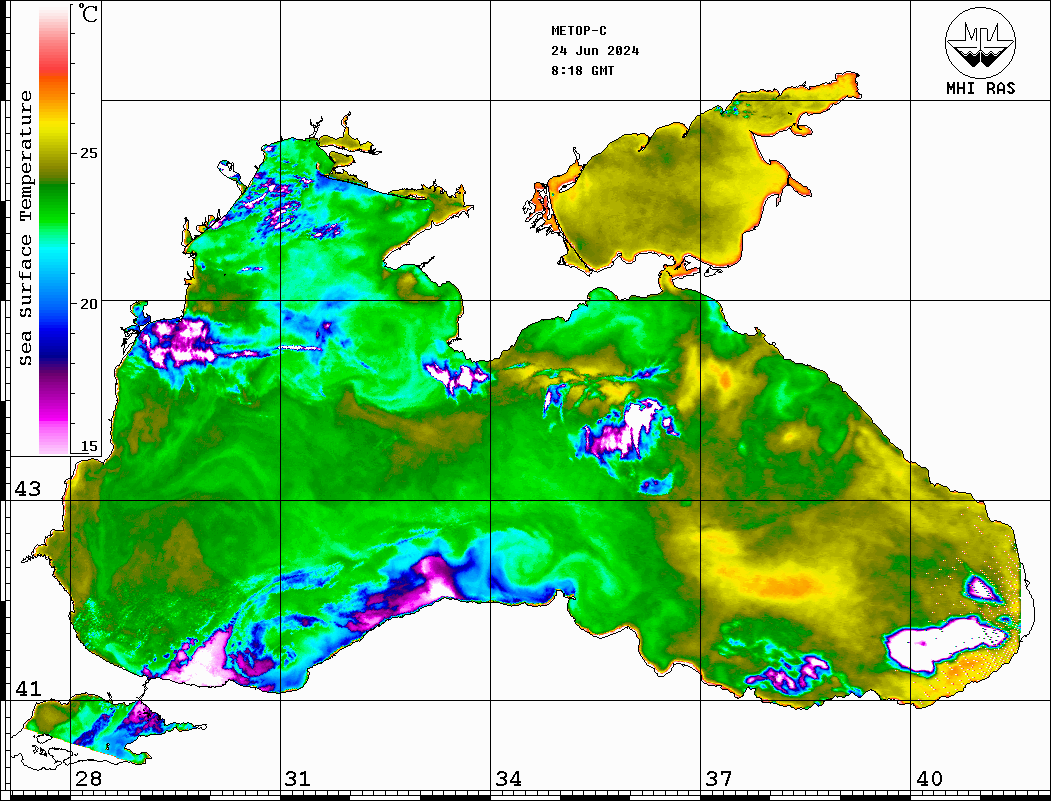The height and width of the screenshot is (801, 1051).
Task: Click the longitude label '34'
Action: point(509,779)
